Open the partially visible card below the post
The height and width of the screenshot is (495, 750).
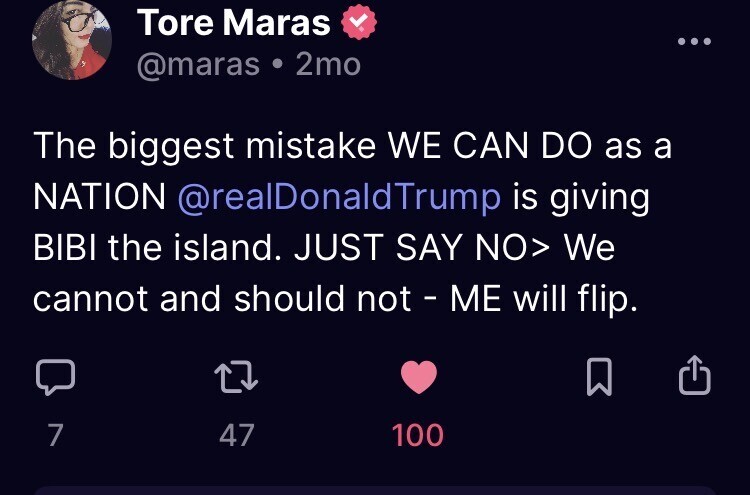click(375, 490)
